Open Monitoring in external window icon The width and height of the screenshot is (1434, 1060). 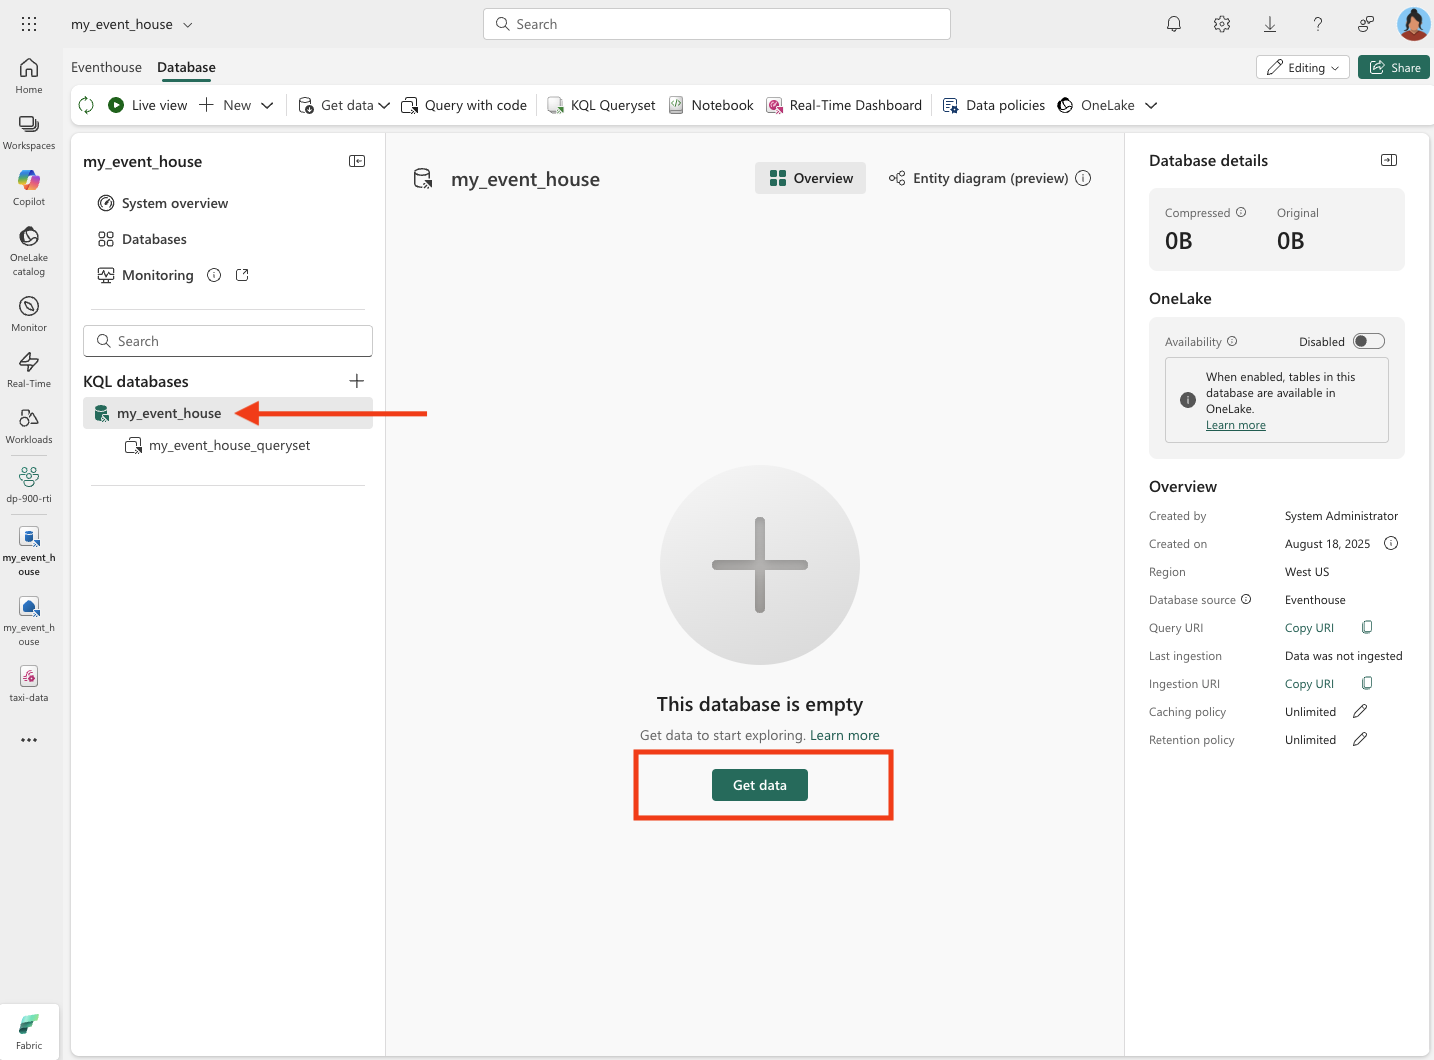[242, 275]
